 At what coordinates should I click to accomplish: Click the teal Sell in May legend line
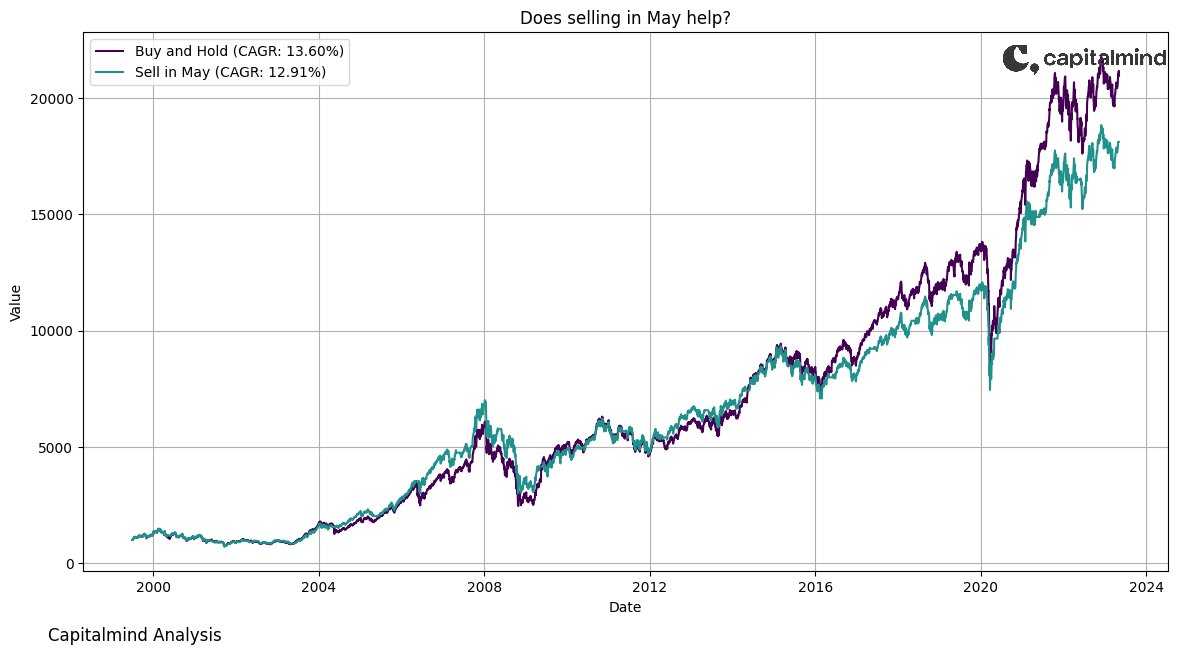point(109,72)
